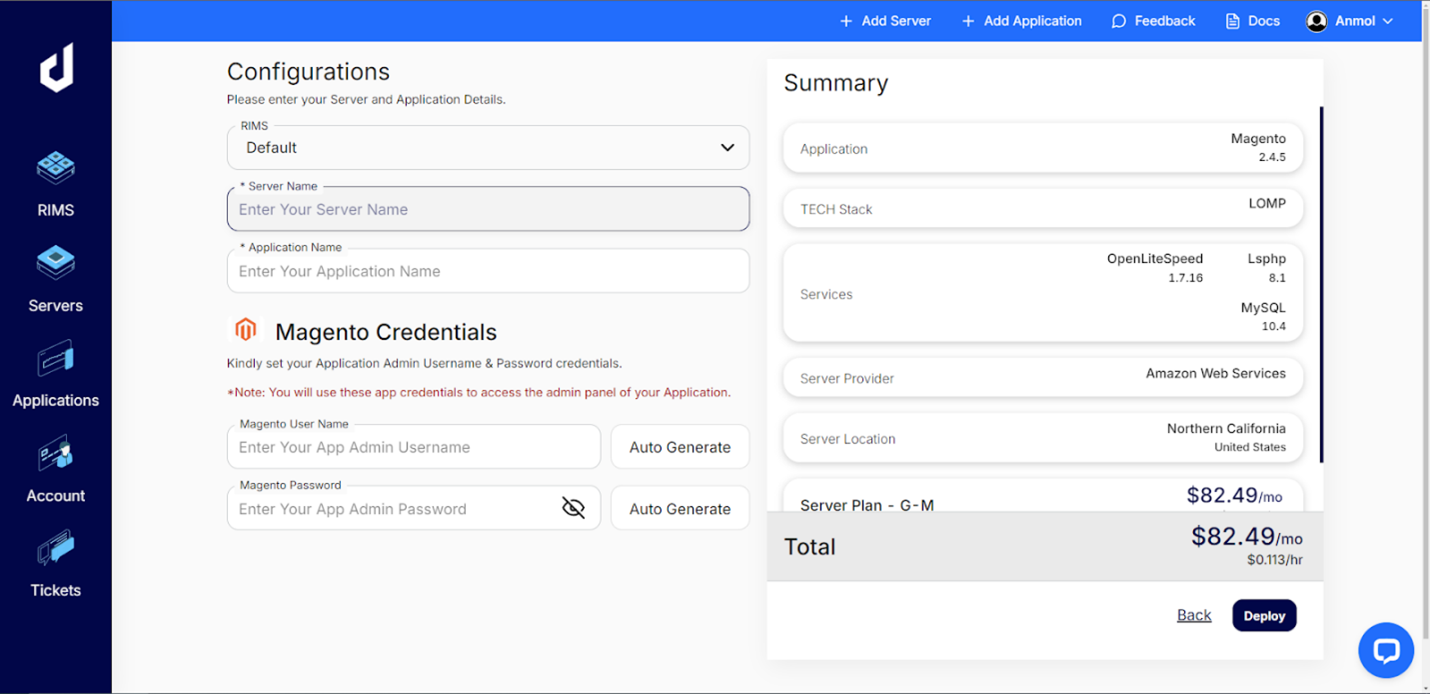Click the red "*Note" text line
The height and width of the screenshot is (694, 1430).
tap(479, 392)
